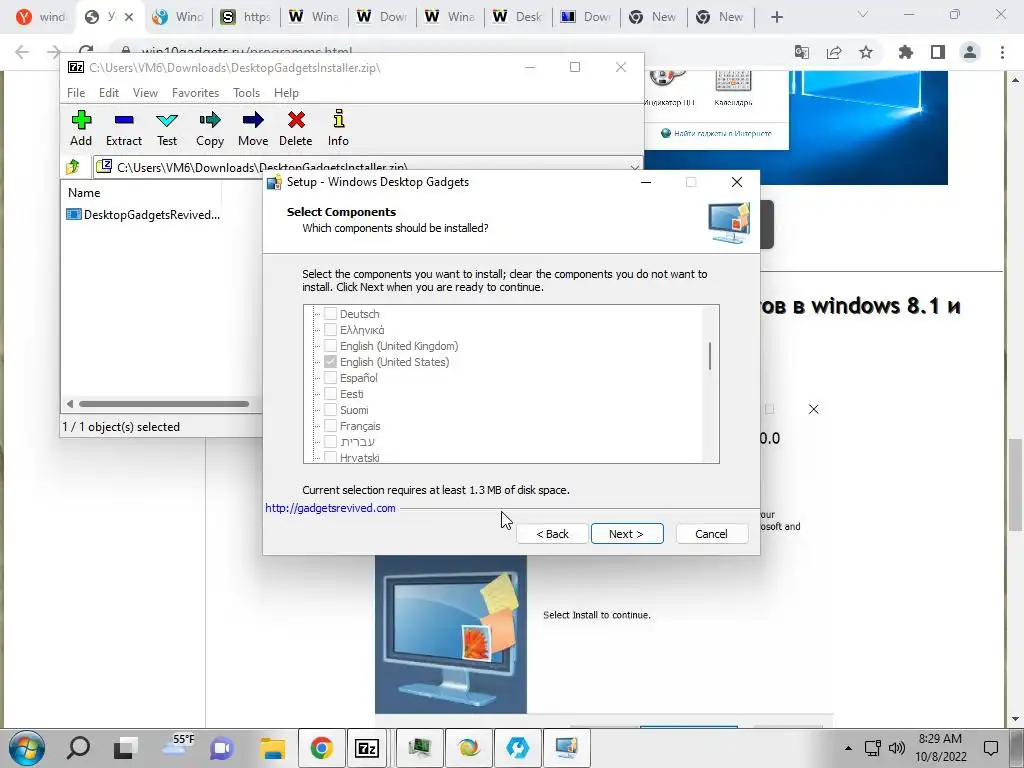Viewport: 1024px width, 768px height.
Task: Open Chrome extensions puzzle icon
Action: 905,52
